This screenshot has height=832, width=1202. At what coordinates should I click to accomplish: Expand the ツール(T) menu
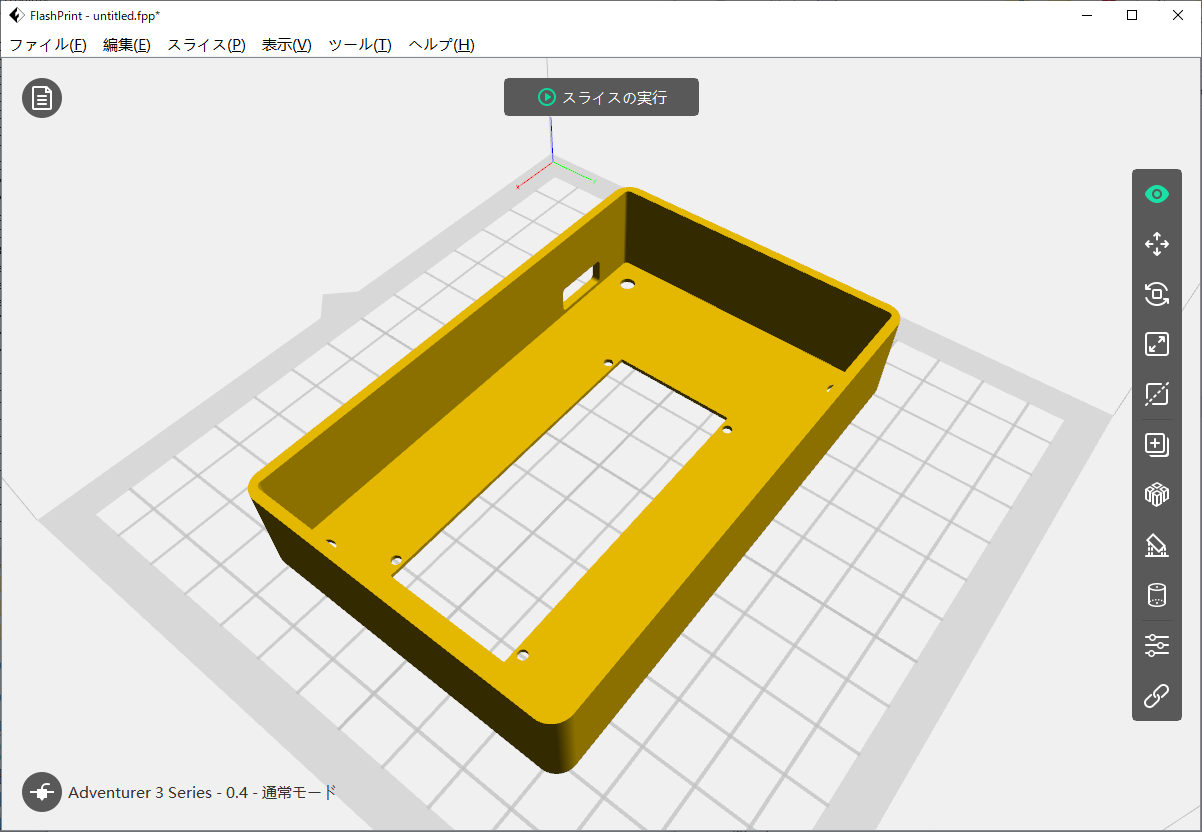(360, 45)
